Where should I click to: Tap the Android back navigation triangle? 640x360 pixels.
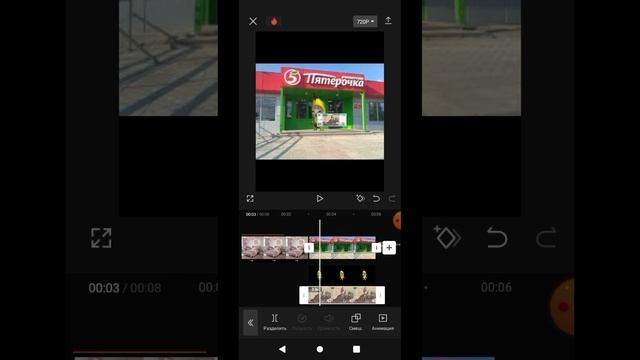pyautogui.click(x=282, y=349)
